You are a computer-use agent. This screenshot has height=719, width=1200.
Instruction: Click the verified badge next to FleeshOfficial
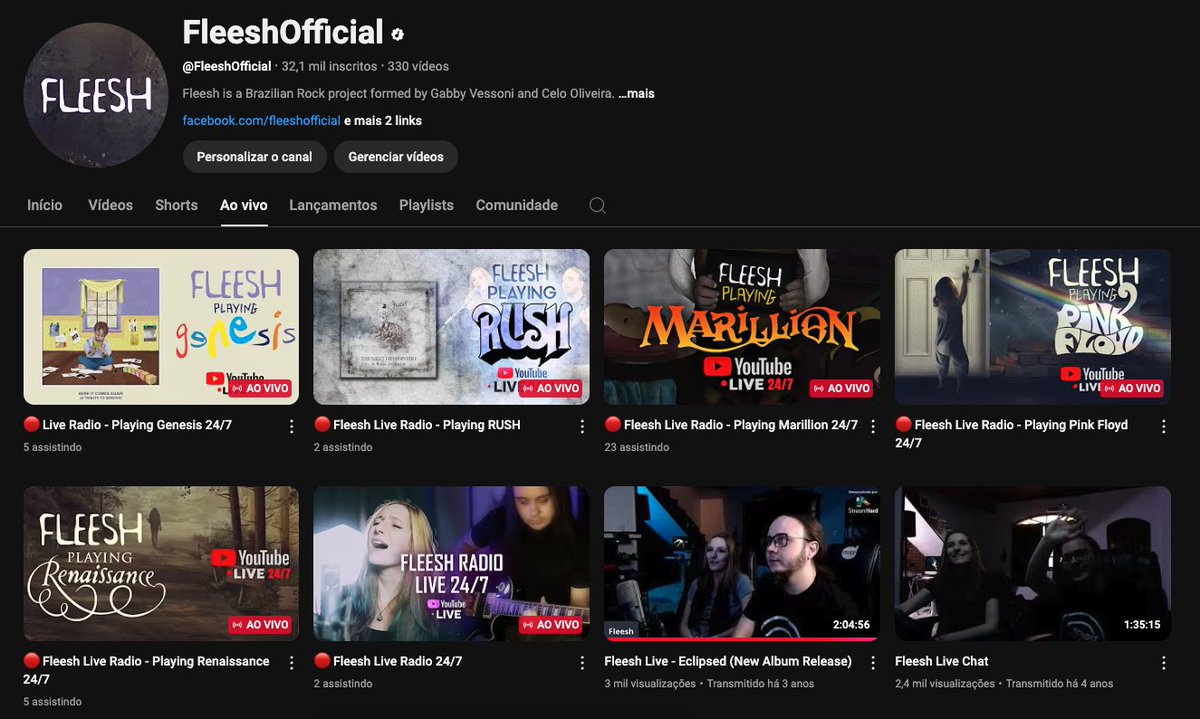397,34
